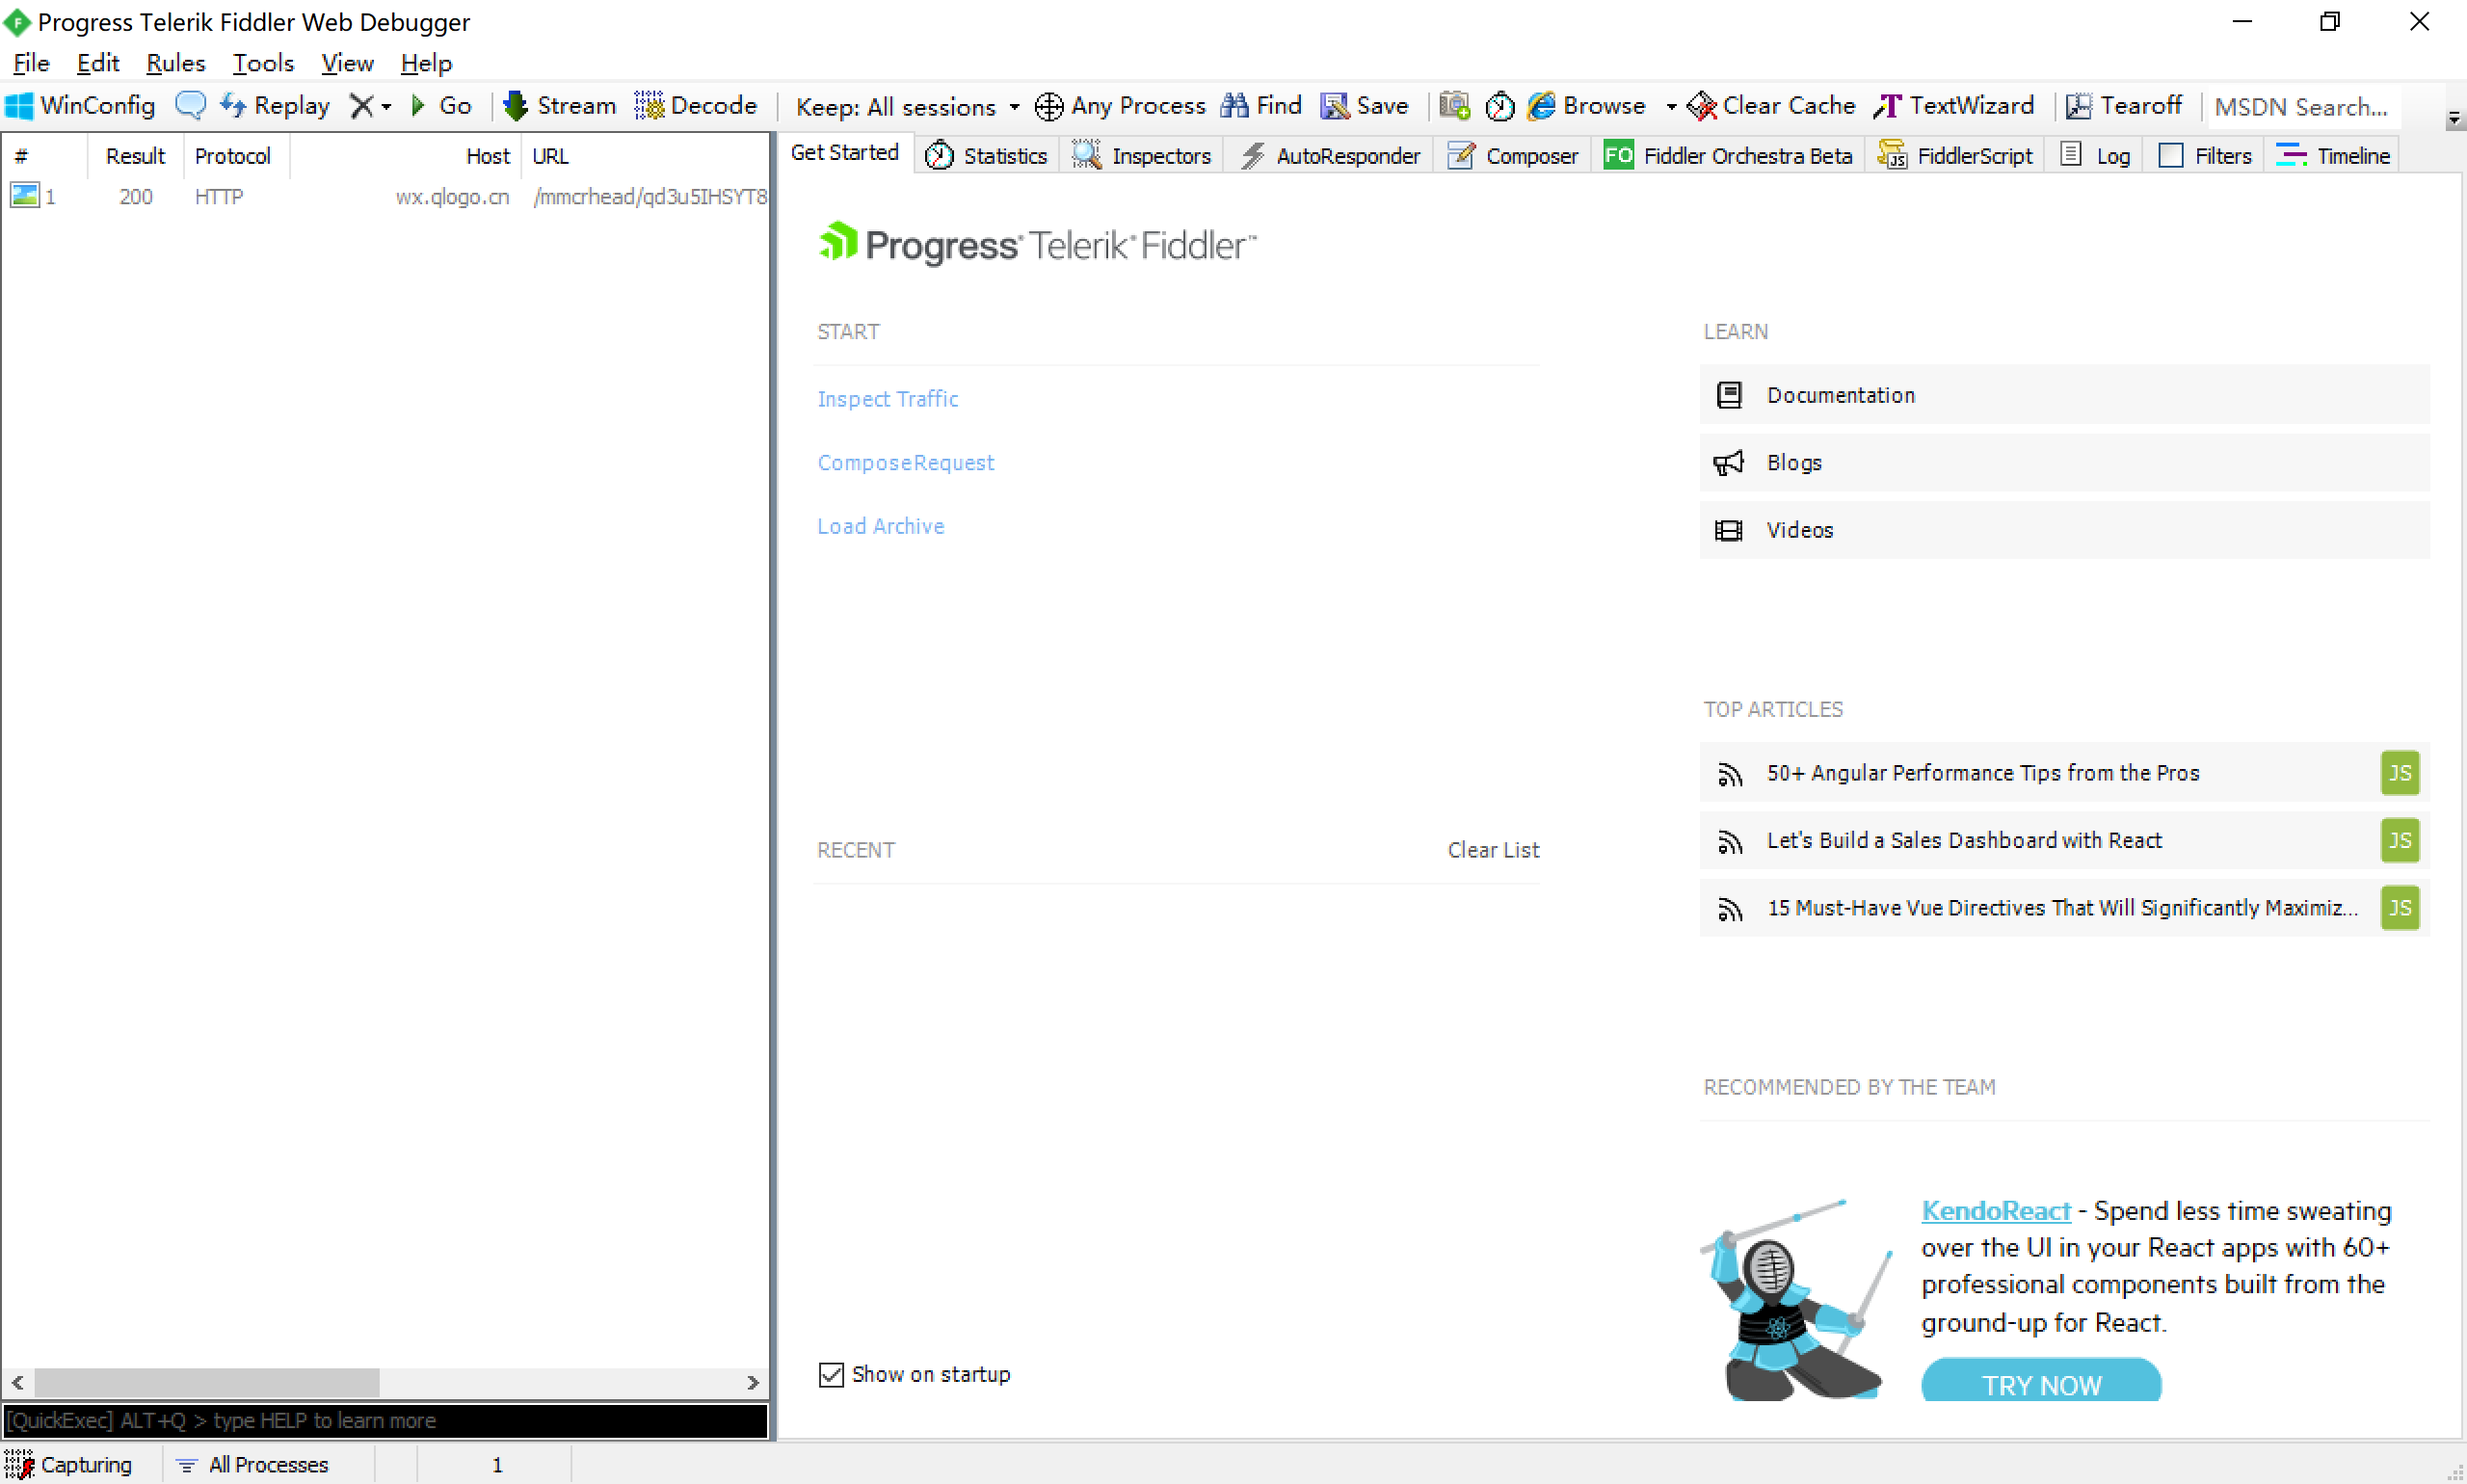The height and width of the screenshot is (1484, 2467).
Task: Select the Get Started tab
Action: coord(844,153)
